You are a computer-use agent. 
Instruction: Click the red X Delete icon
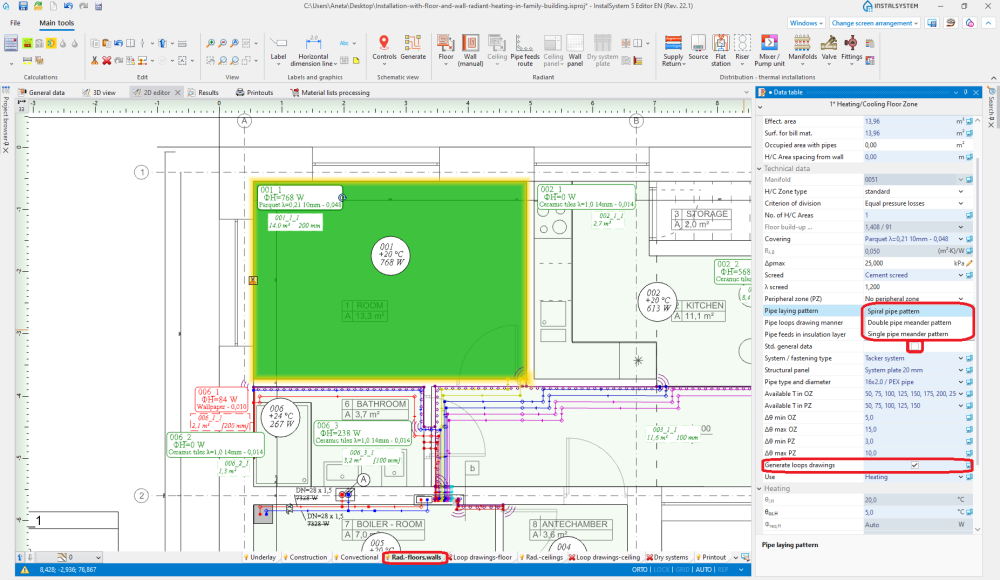107,61
